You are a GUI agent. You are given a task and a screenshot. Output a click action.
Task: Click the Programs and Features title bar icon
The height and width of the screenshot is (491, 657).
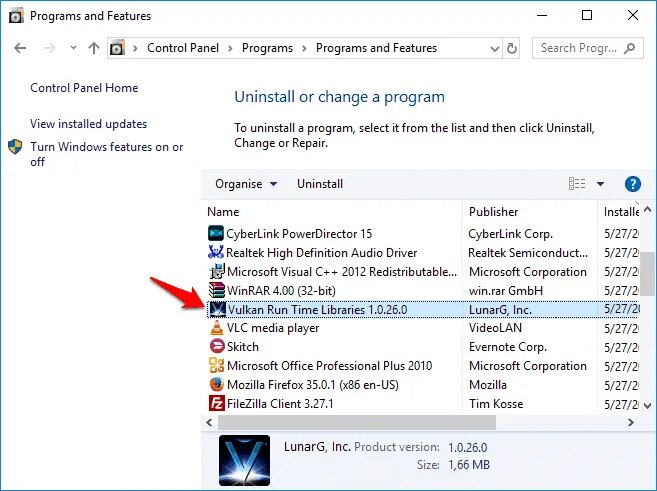click(x=16, y=16)
